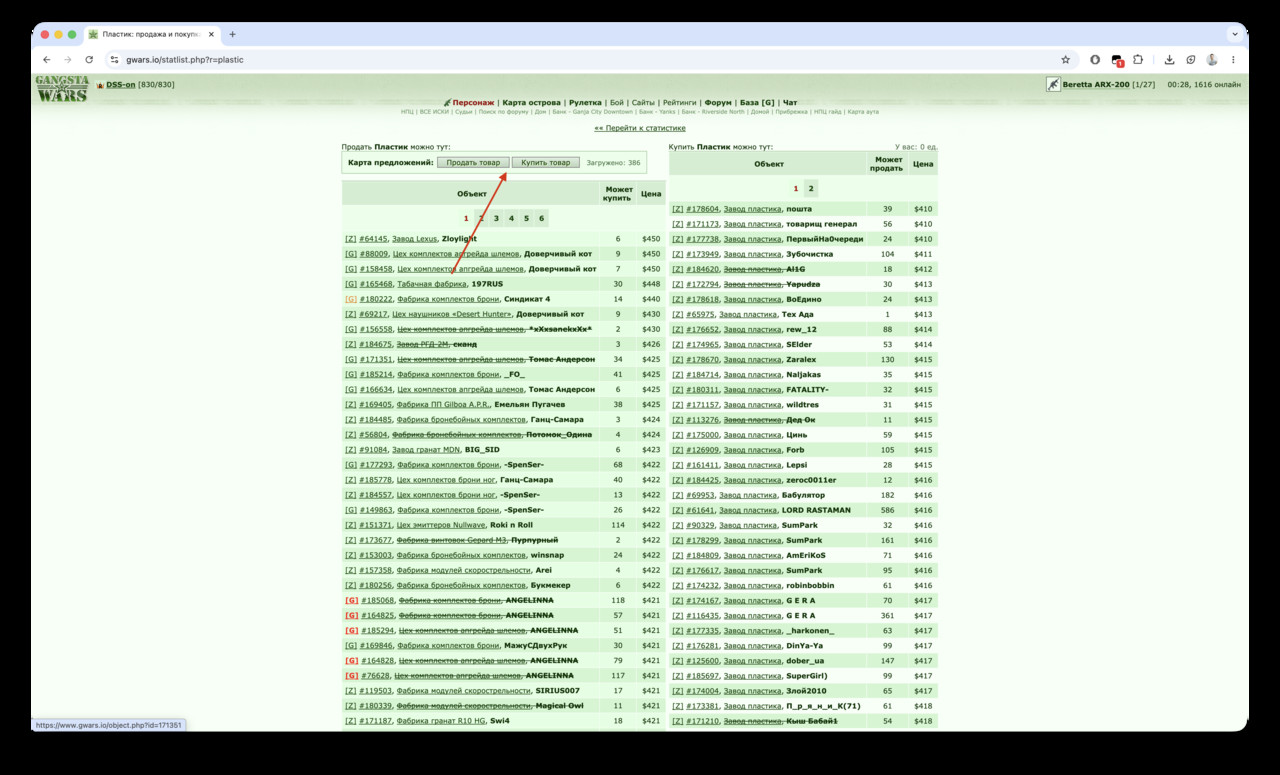Click the extension icon with red badge 1

[1117, 60]
